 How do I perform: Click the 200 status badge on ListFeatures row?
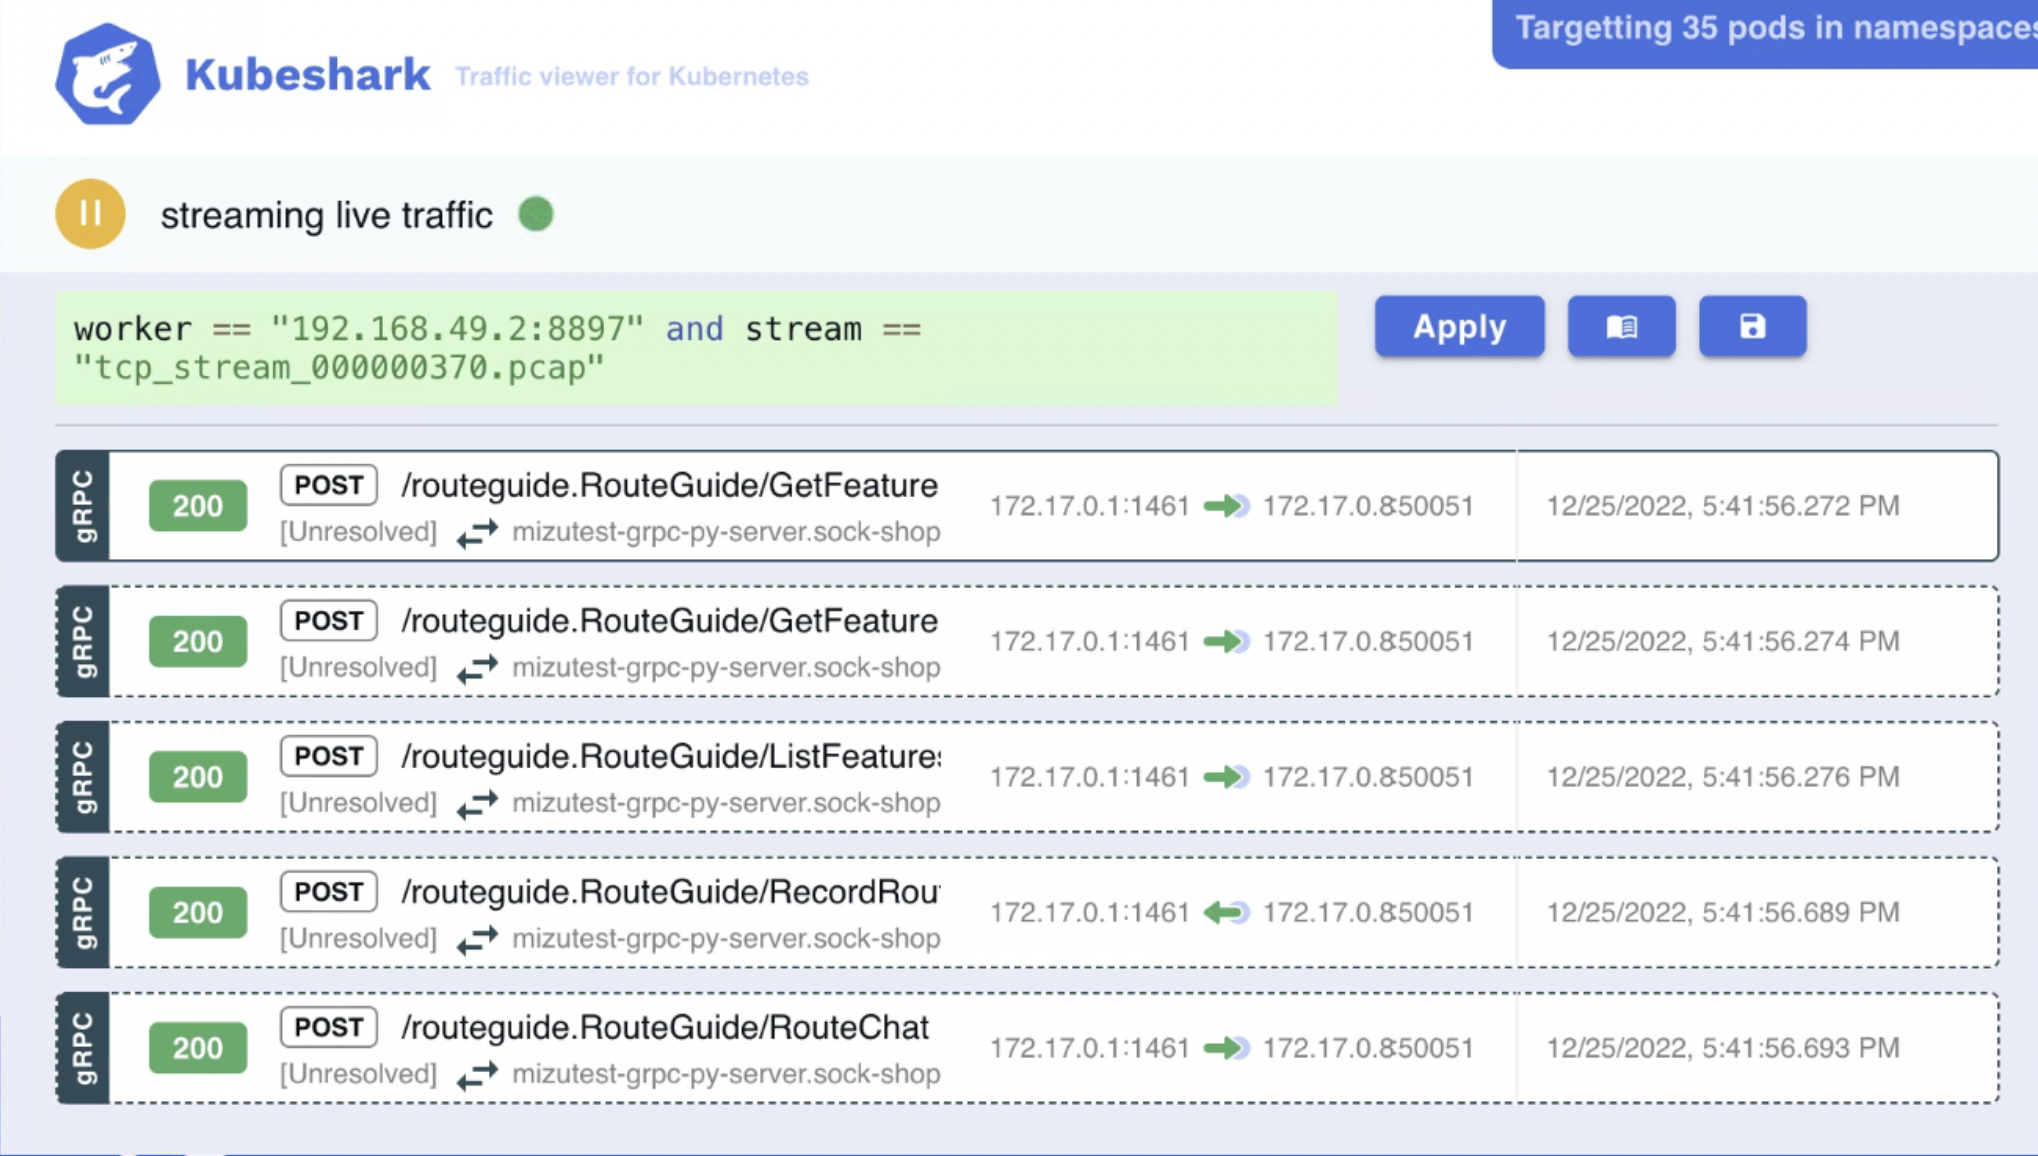[198, 777]
